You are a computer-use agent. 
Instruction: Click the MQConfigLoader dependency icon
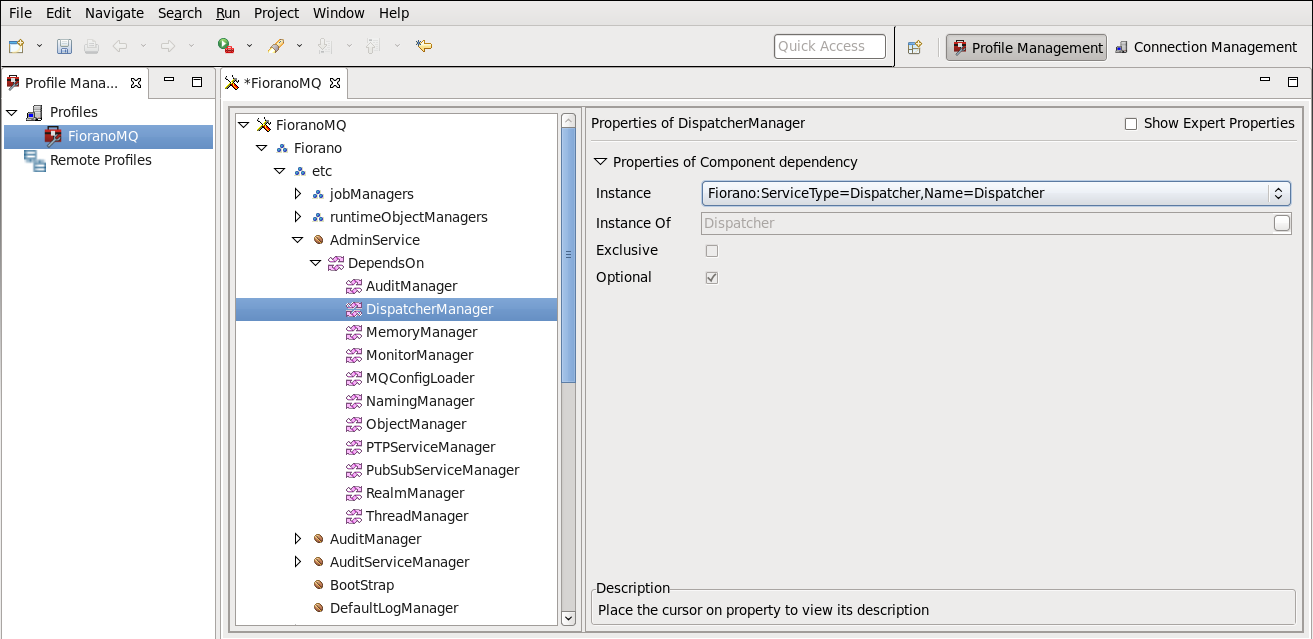354,378
